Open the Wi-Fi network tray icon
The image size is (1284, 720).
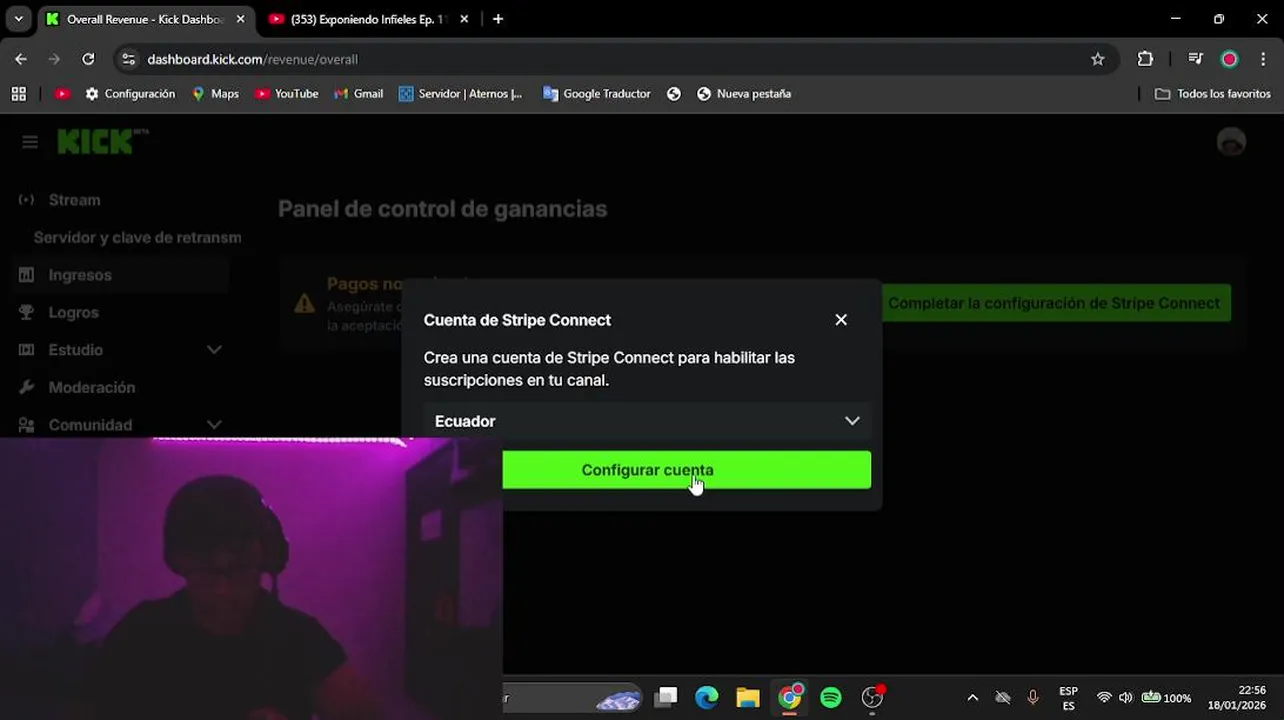(x=1104, y=698)
